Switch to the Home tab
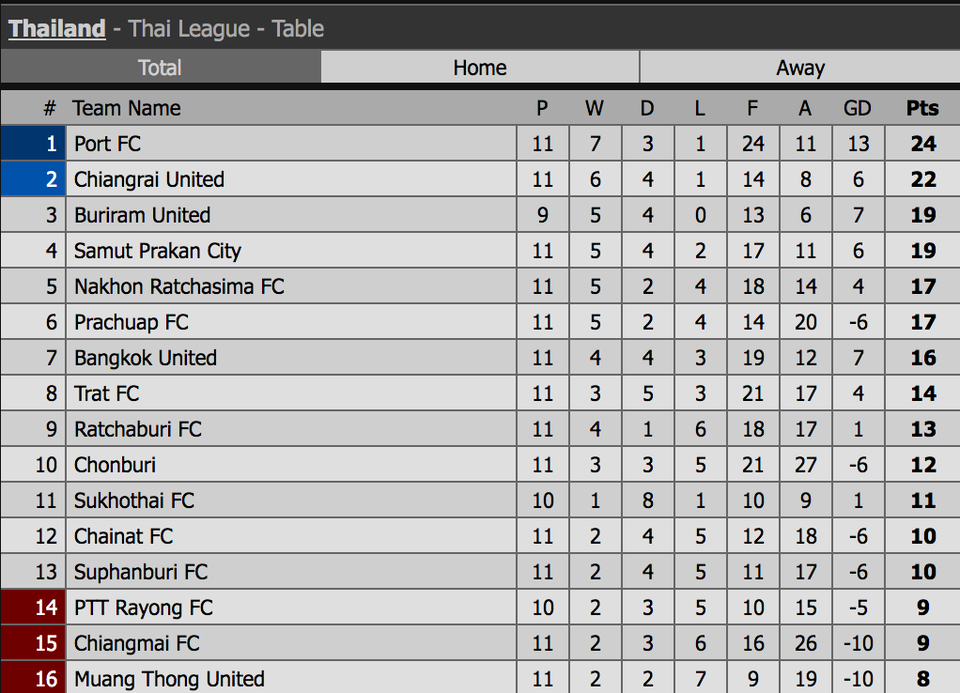The image size is (960, 693). 479,68
